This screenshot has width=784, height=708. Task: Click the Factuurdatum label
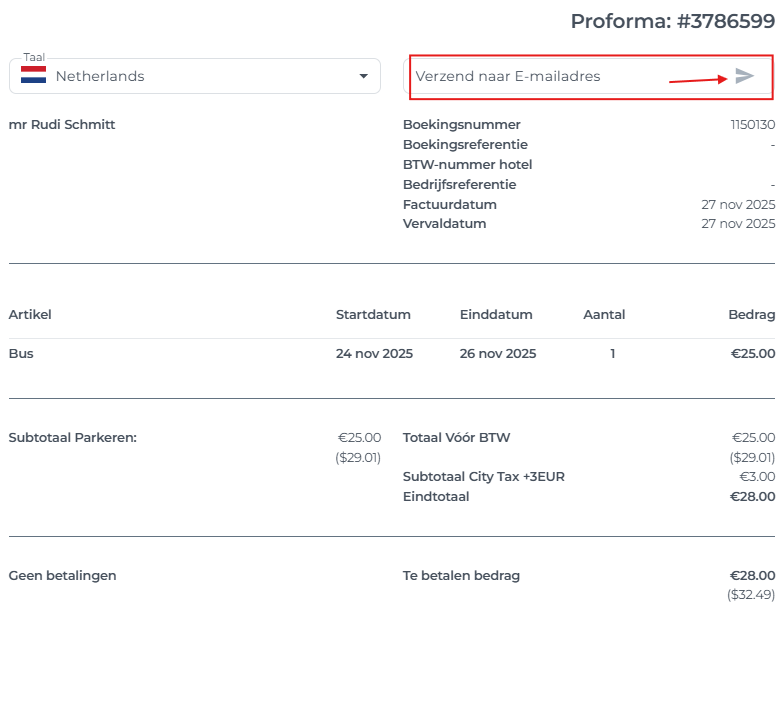click(x=449, y=204)
